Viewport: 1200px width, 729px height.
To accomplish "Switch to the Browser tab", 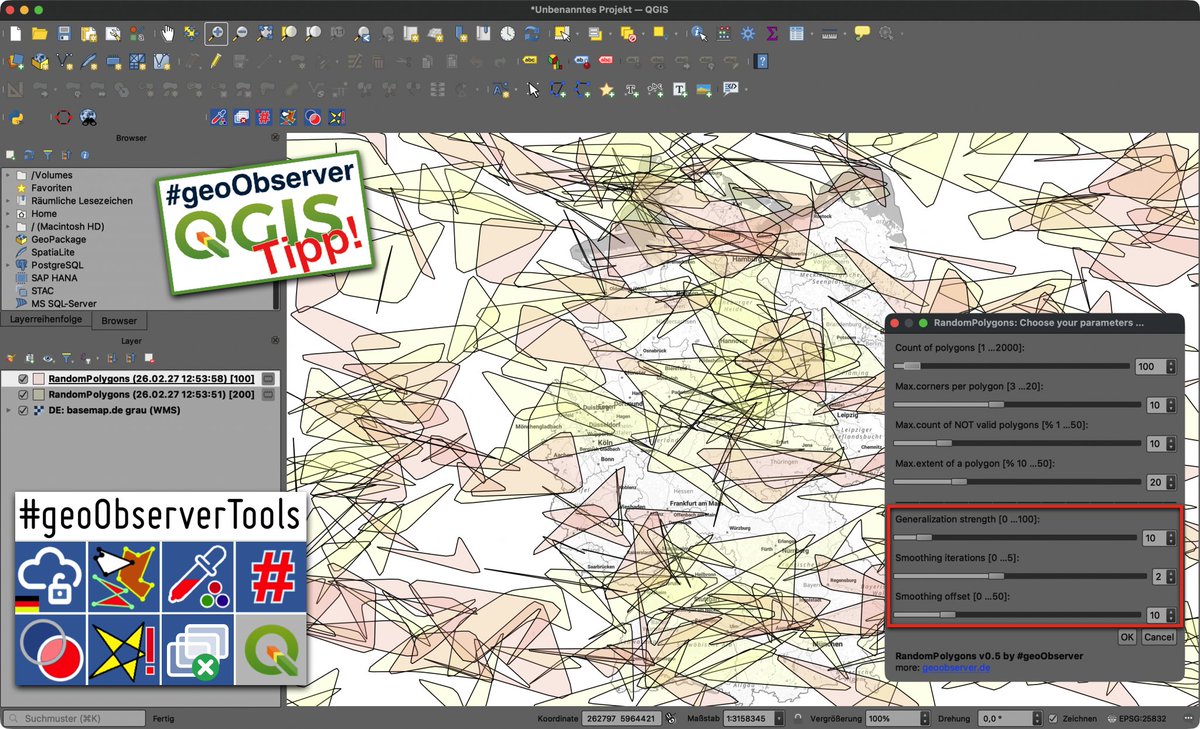I will point(119,321).
